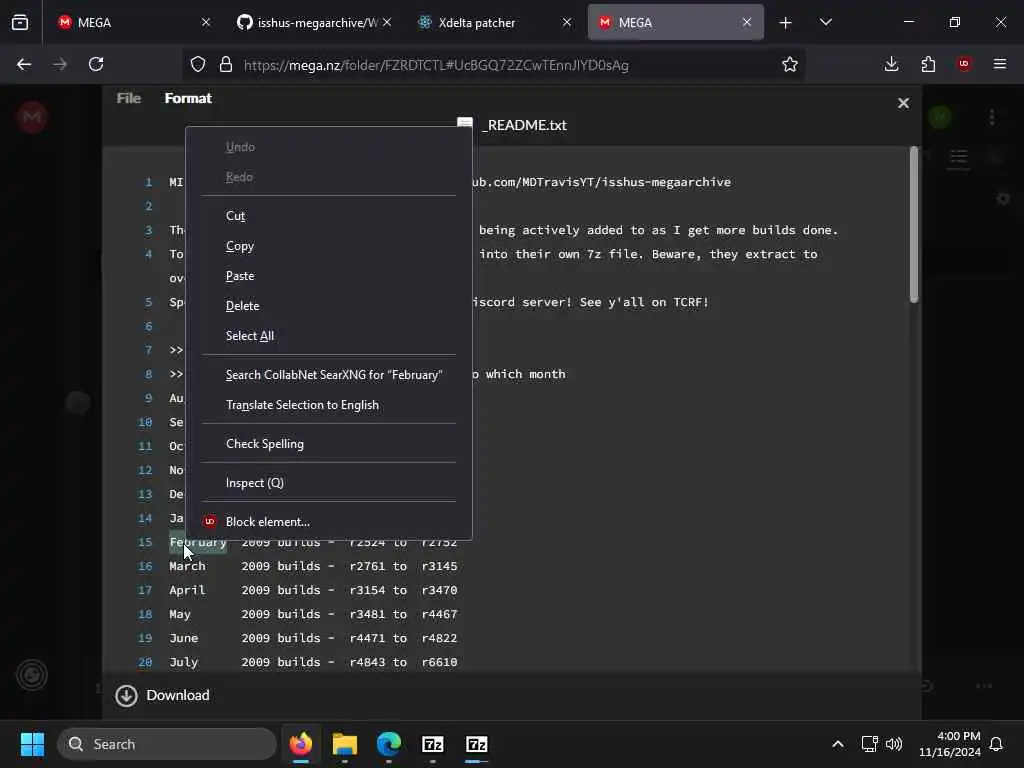Open the uBlock Origin toolbar icon
This screenshot has height=768, width=1024.
coord(964,64)
